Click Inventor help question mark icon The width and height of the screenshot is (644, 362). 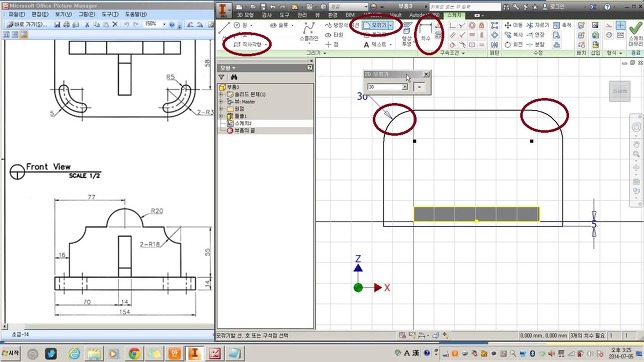(607, 7)
